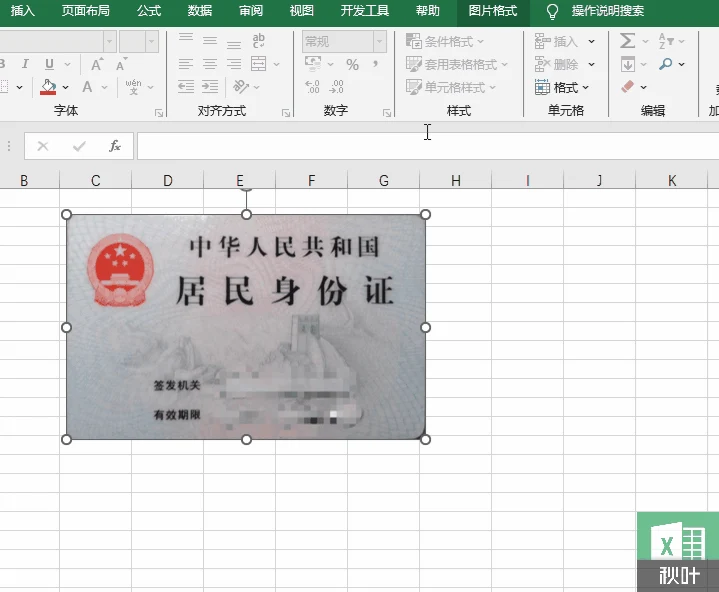Click the ID card picture
Image resolution: width=719 pixels, height=592 pixels.
coord(246,327)
